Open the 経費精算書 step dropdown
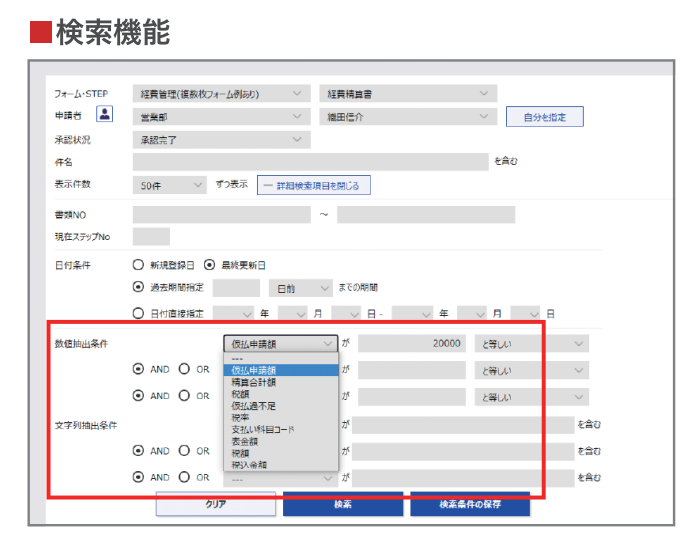 click(x=408, y=94)
